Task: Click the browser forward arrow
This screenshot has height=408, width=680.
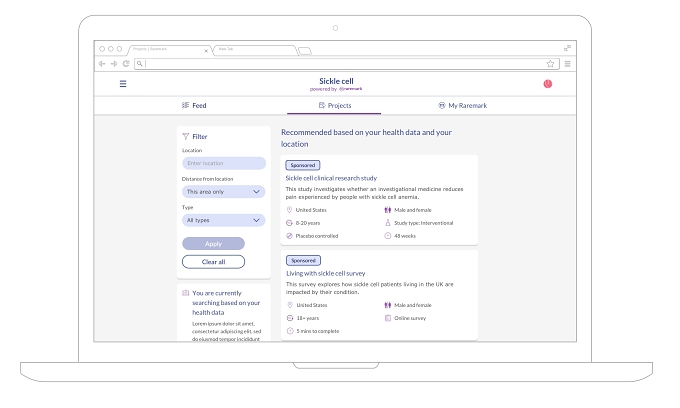Action: tap(114, 64)
